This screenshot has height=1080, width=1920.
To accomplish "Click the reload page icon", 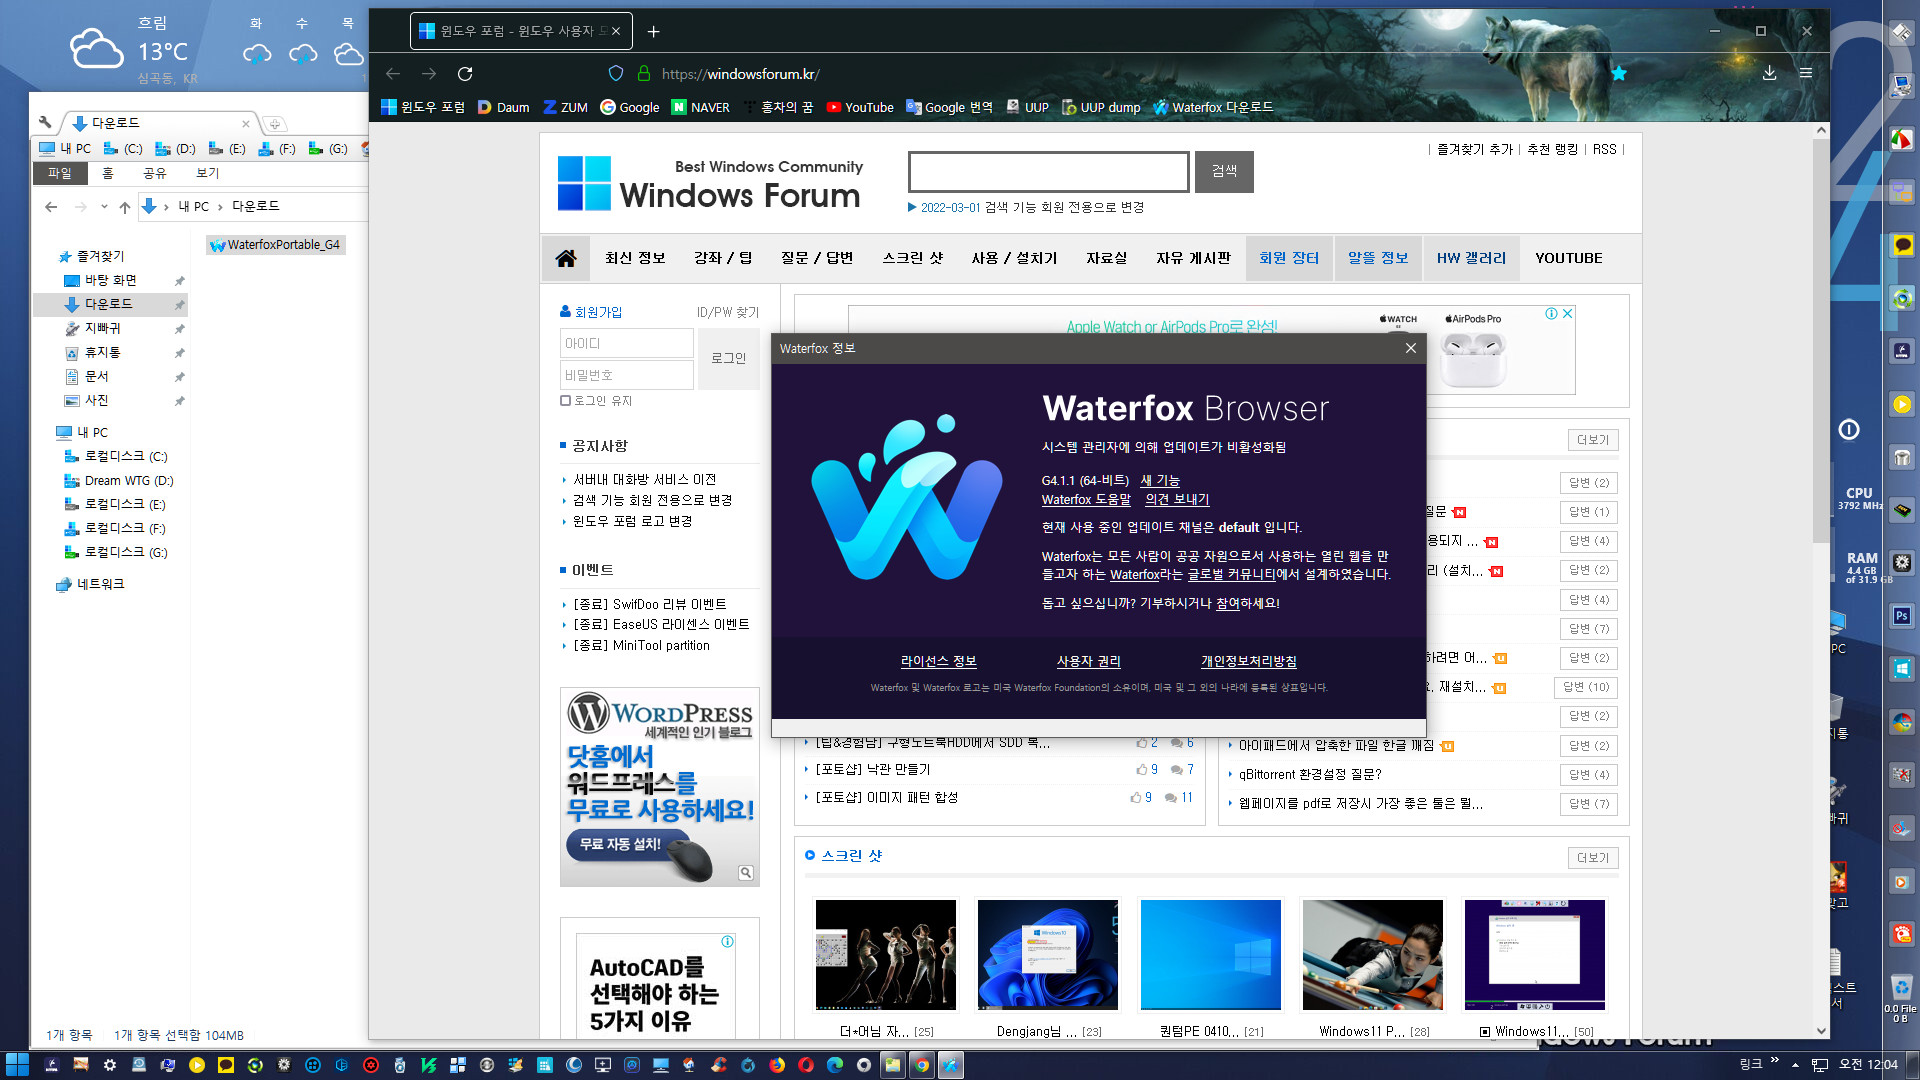I will tap(467, 73).
